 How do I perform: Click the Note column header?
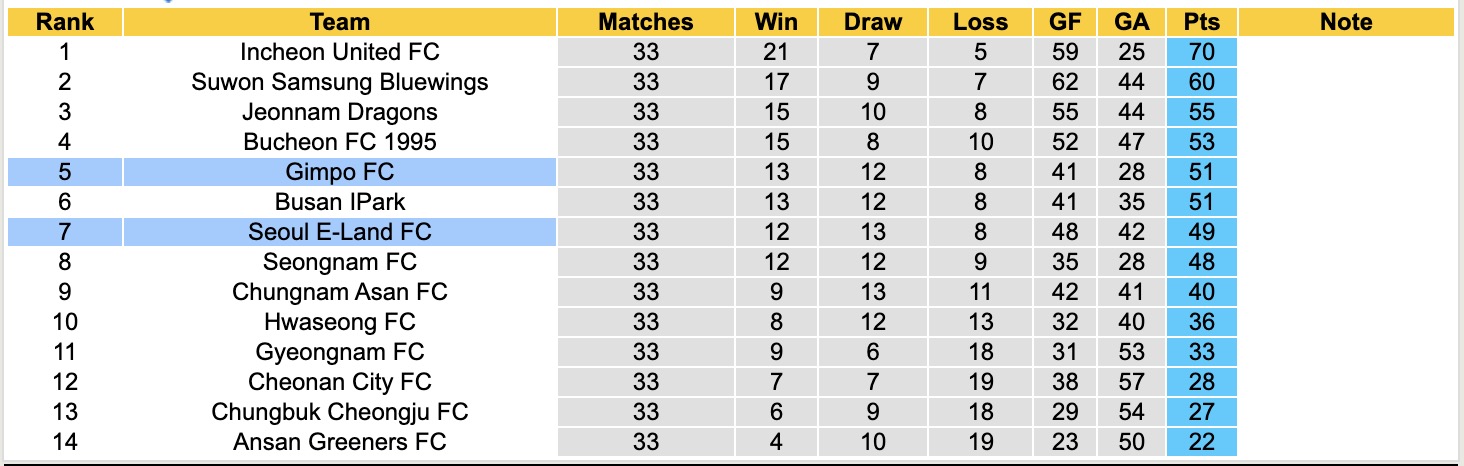pyautogui.click(x=1346, y=22)
